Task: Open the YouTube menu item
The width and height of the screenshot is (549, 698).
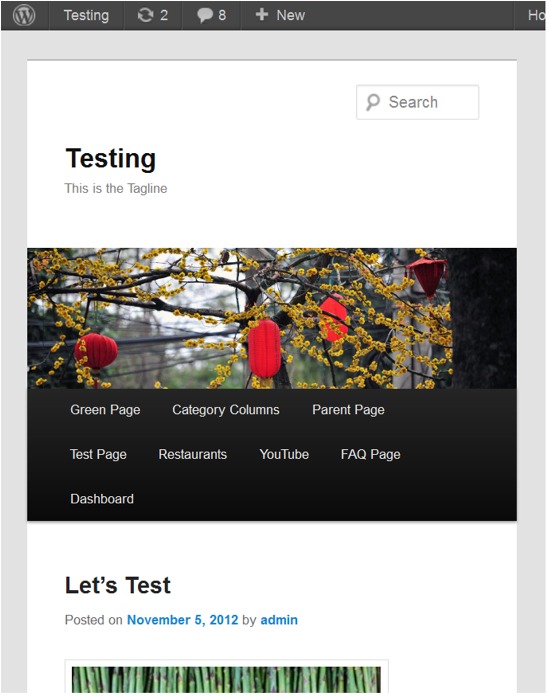Action: (x=284, y=454)
